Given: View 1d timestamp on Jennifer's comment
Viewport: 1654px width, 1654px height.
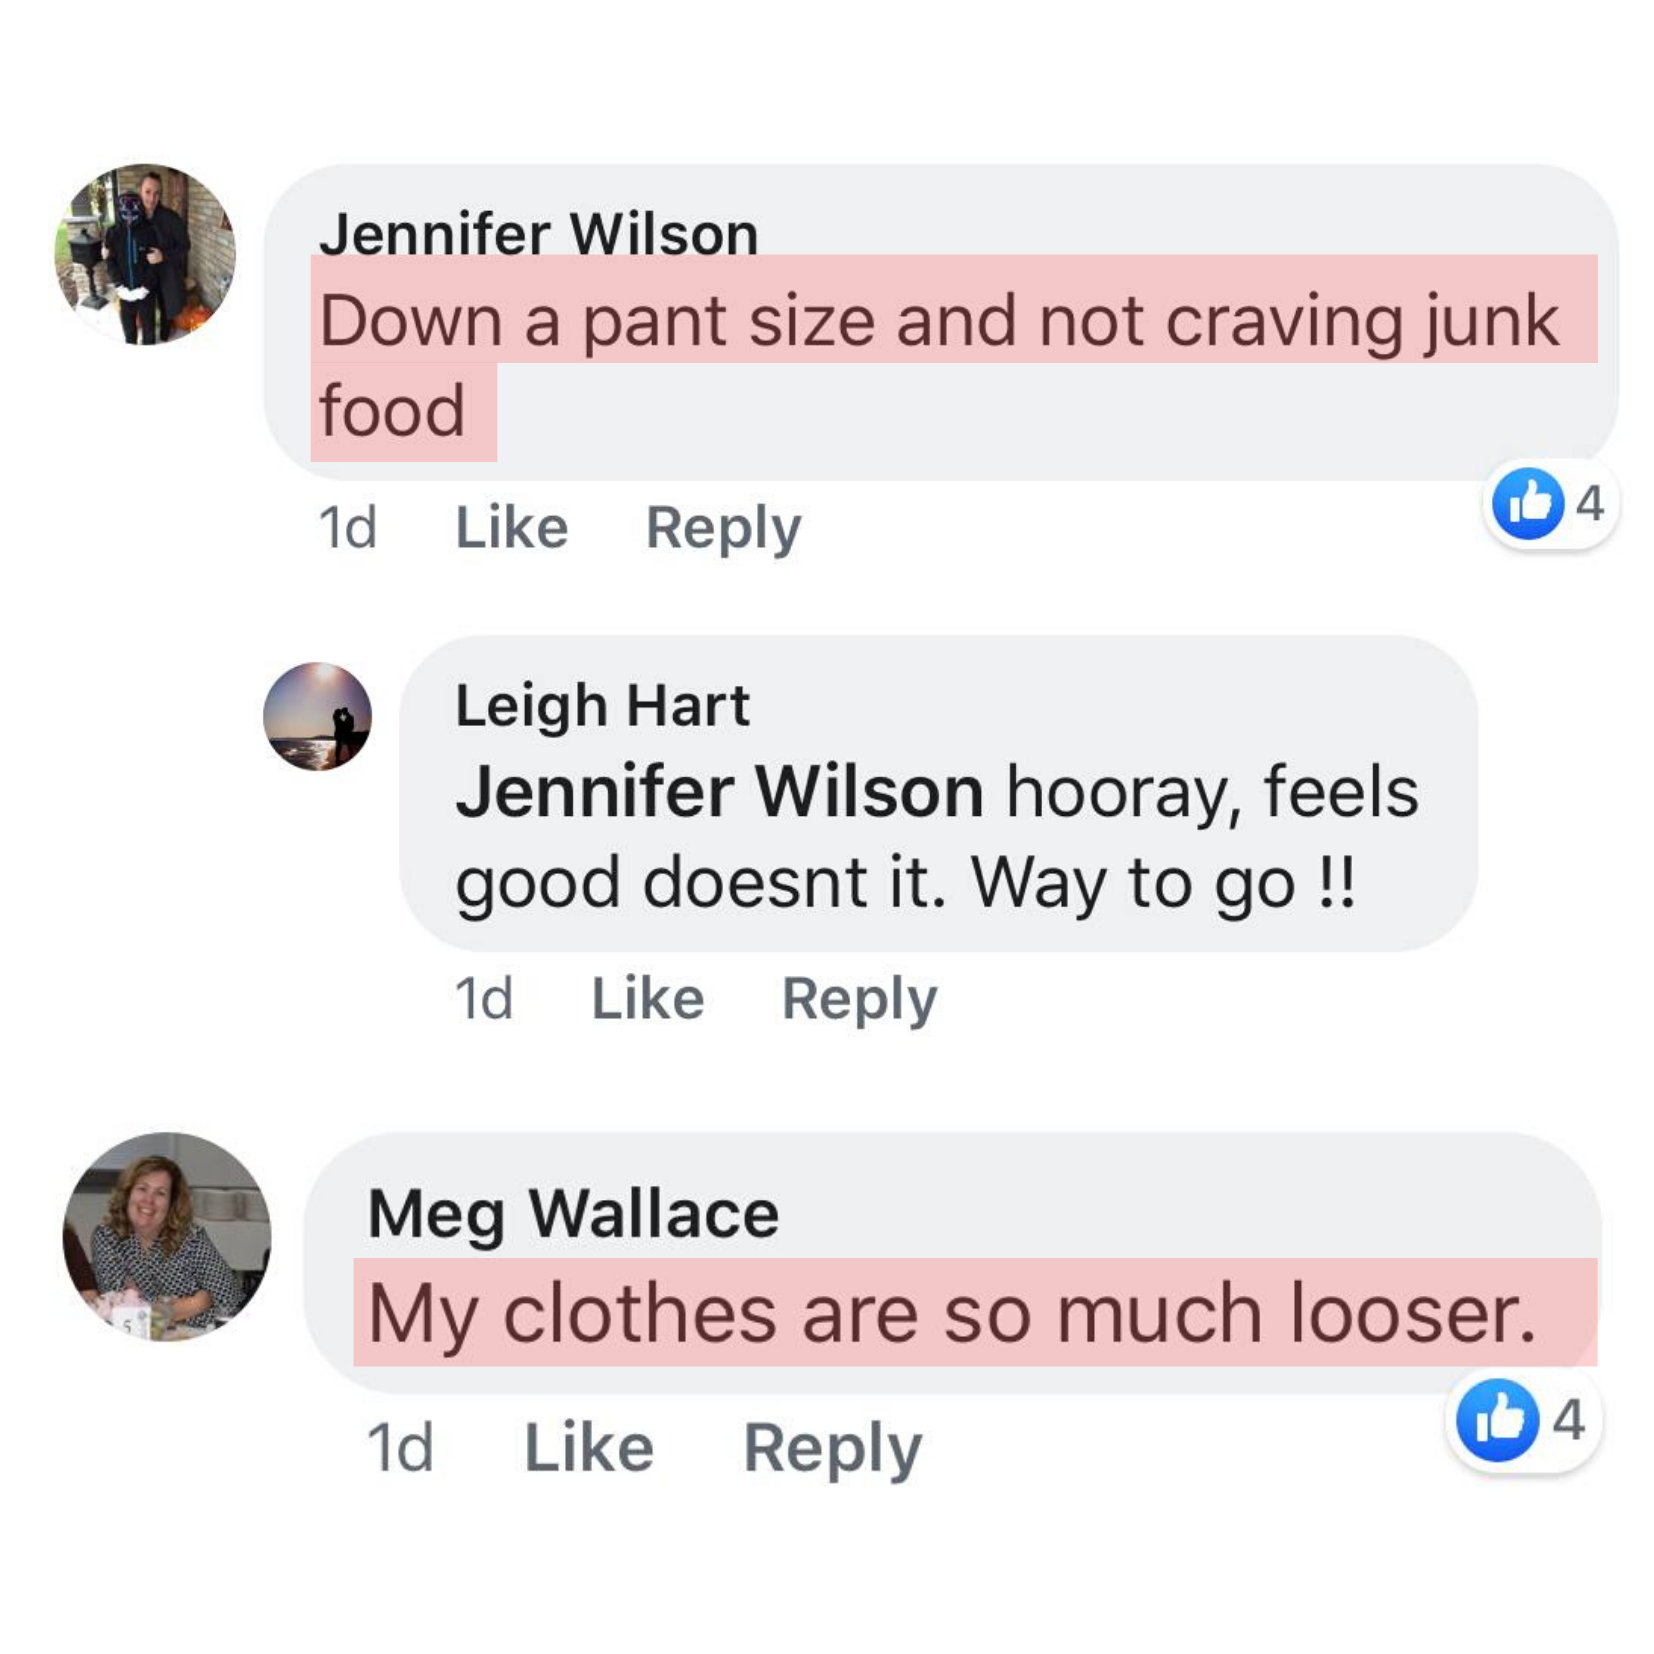Looking at the screenshot, I should [347, 527].
